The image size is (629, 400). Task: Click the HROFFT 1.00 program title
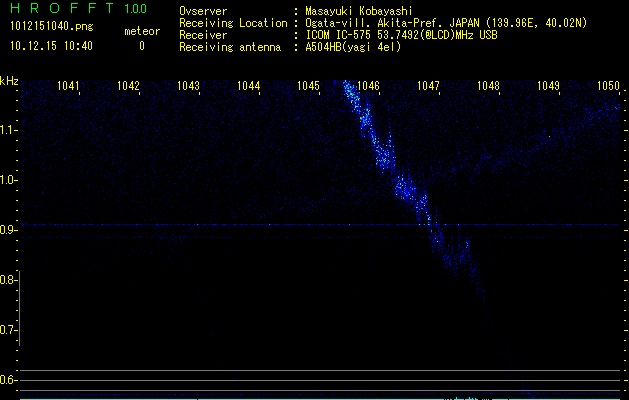pos(78,8)
